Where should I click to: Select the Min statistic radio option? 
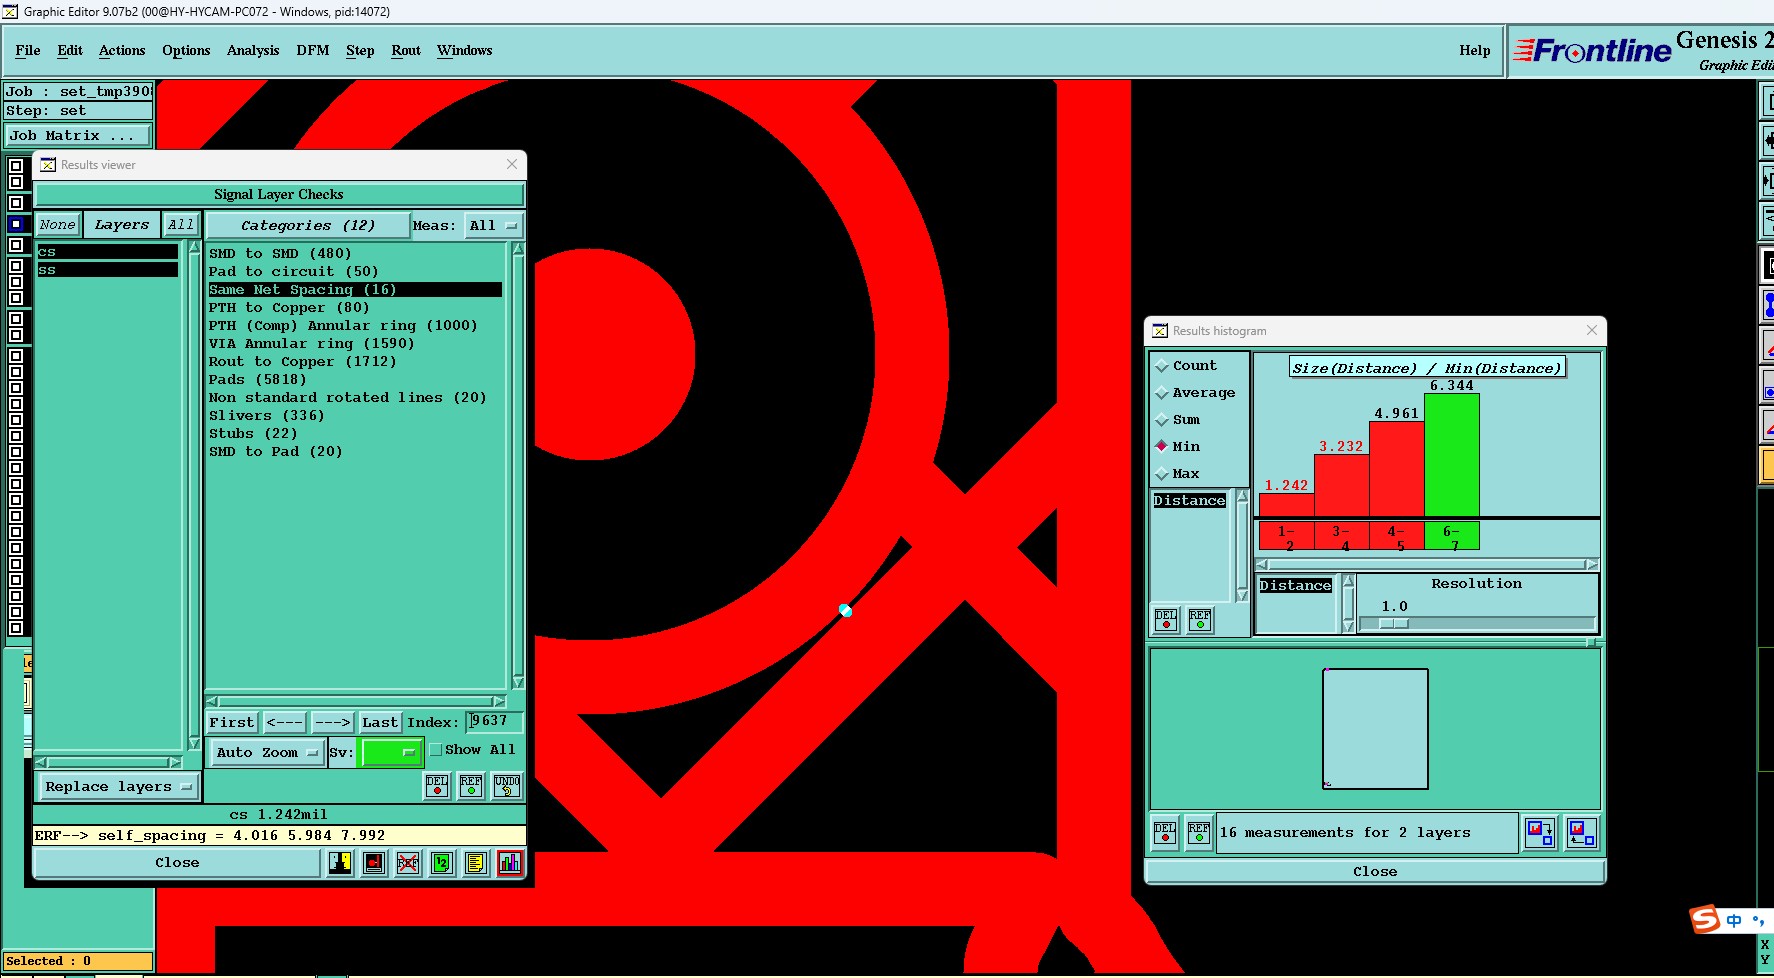coord(1177,447)
